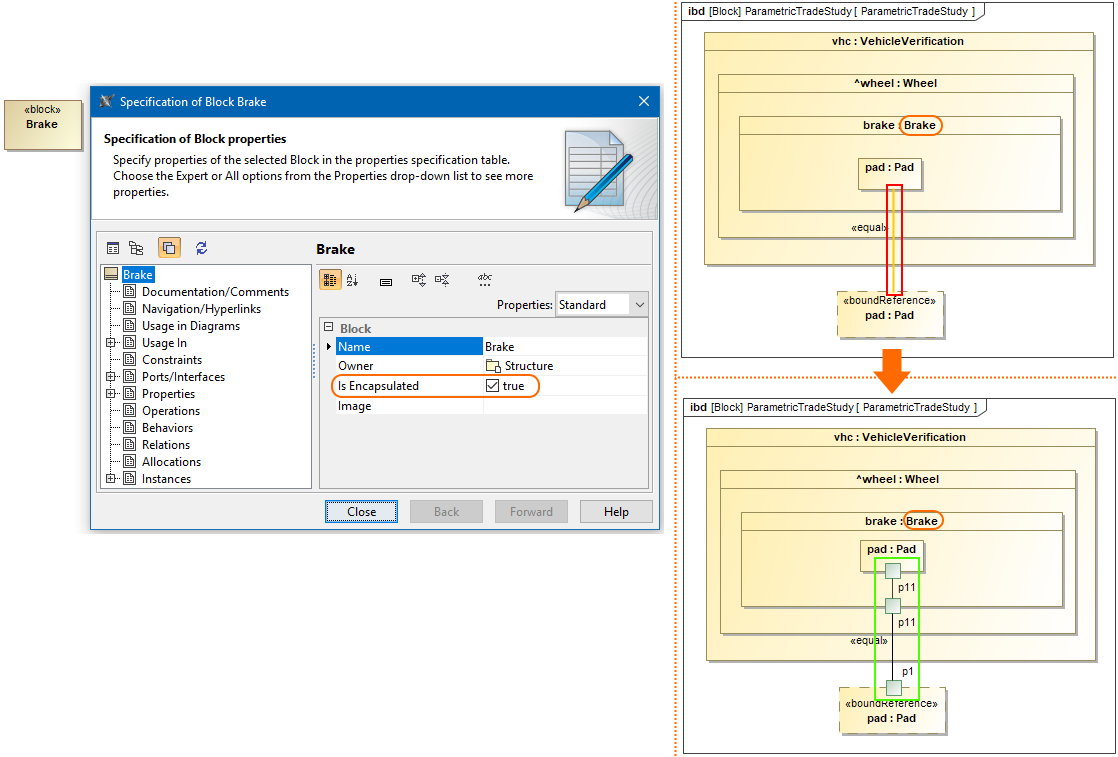Click the collapse all categories icon
Image resolution: width=1118 pixels, height=757 pixels.
441,279
